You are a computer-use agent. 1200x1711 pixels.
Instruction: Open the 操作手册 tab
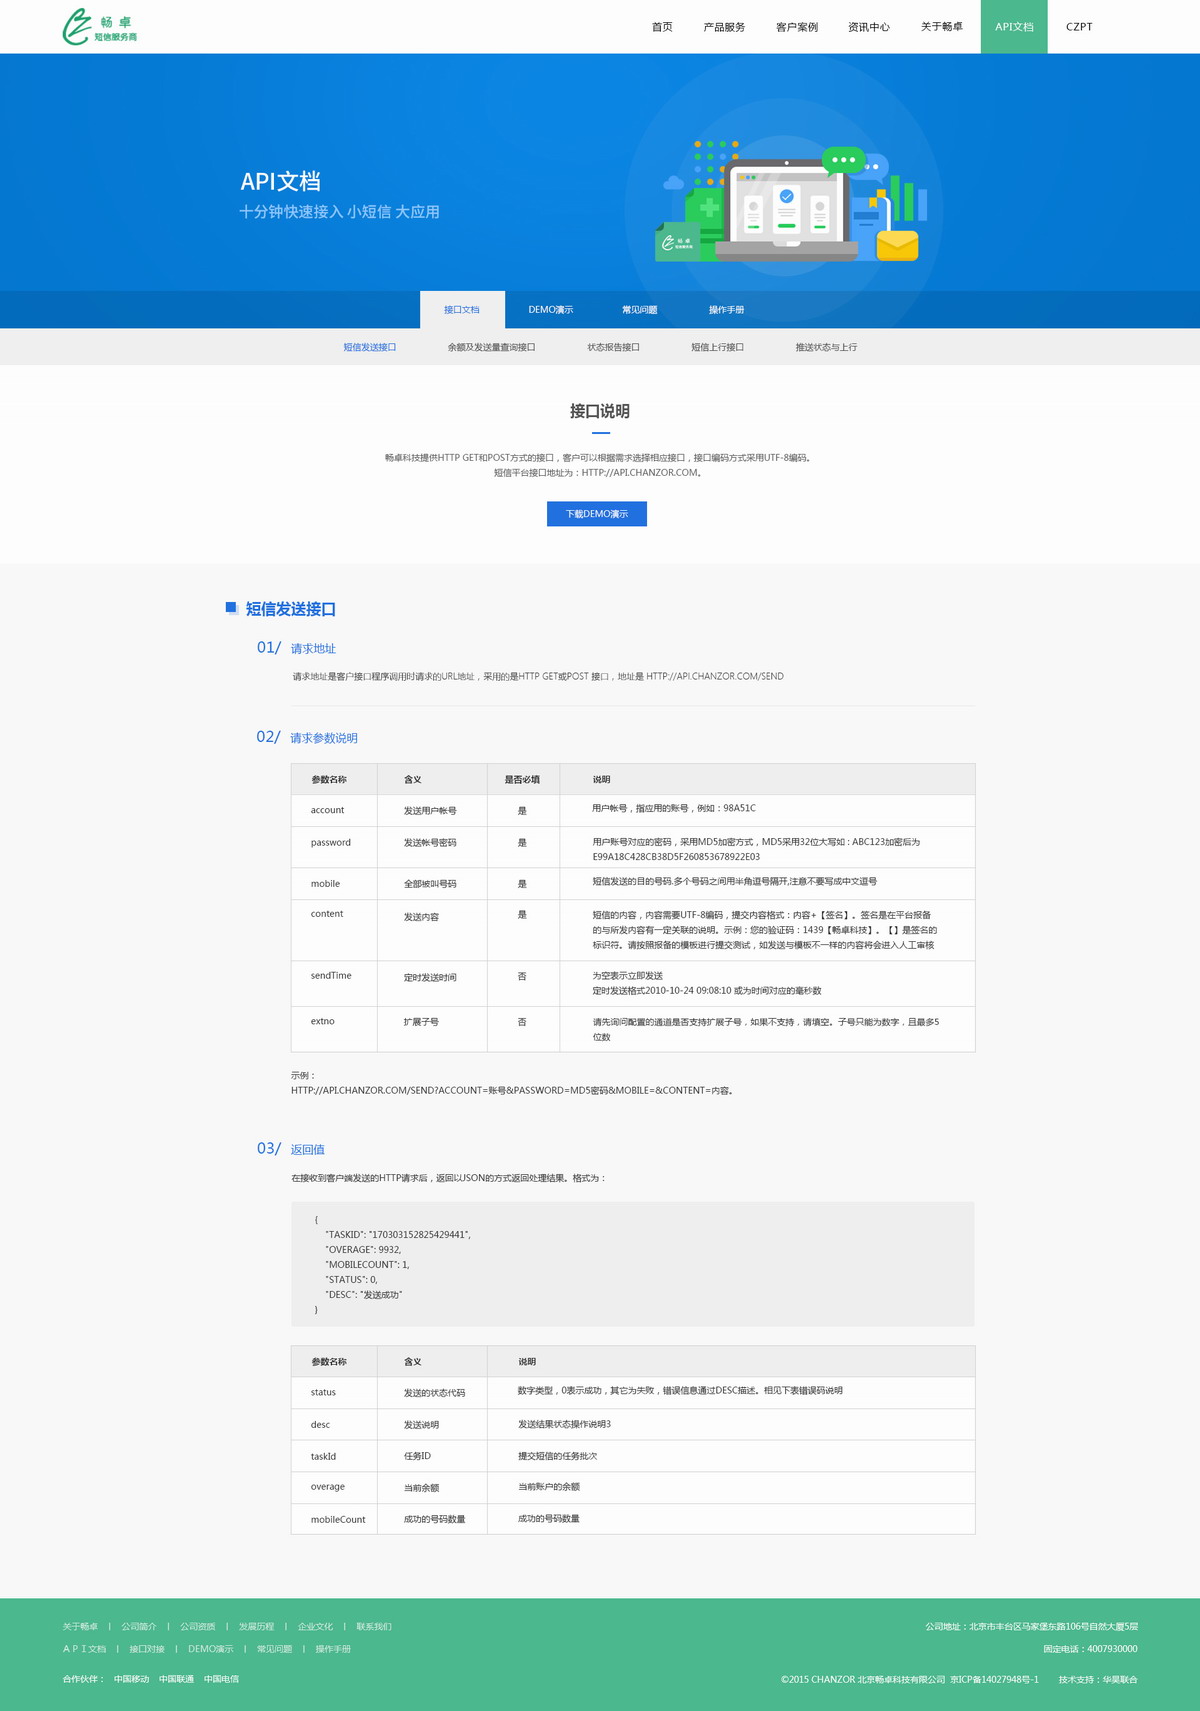726,310
